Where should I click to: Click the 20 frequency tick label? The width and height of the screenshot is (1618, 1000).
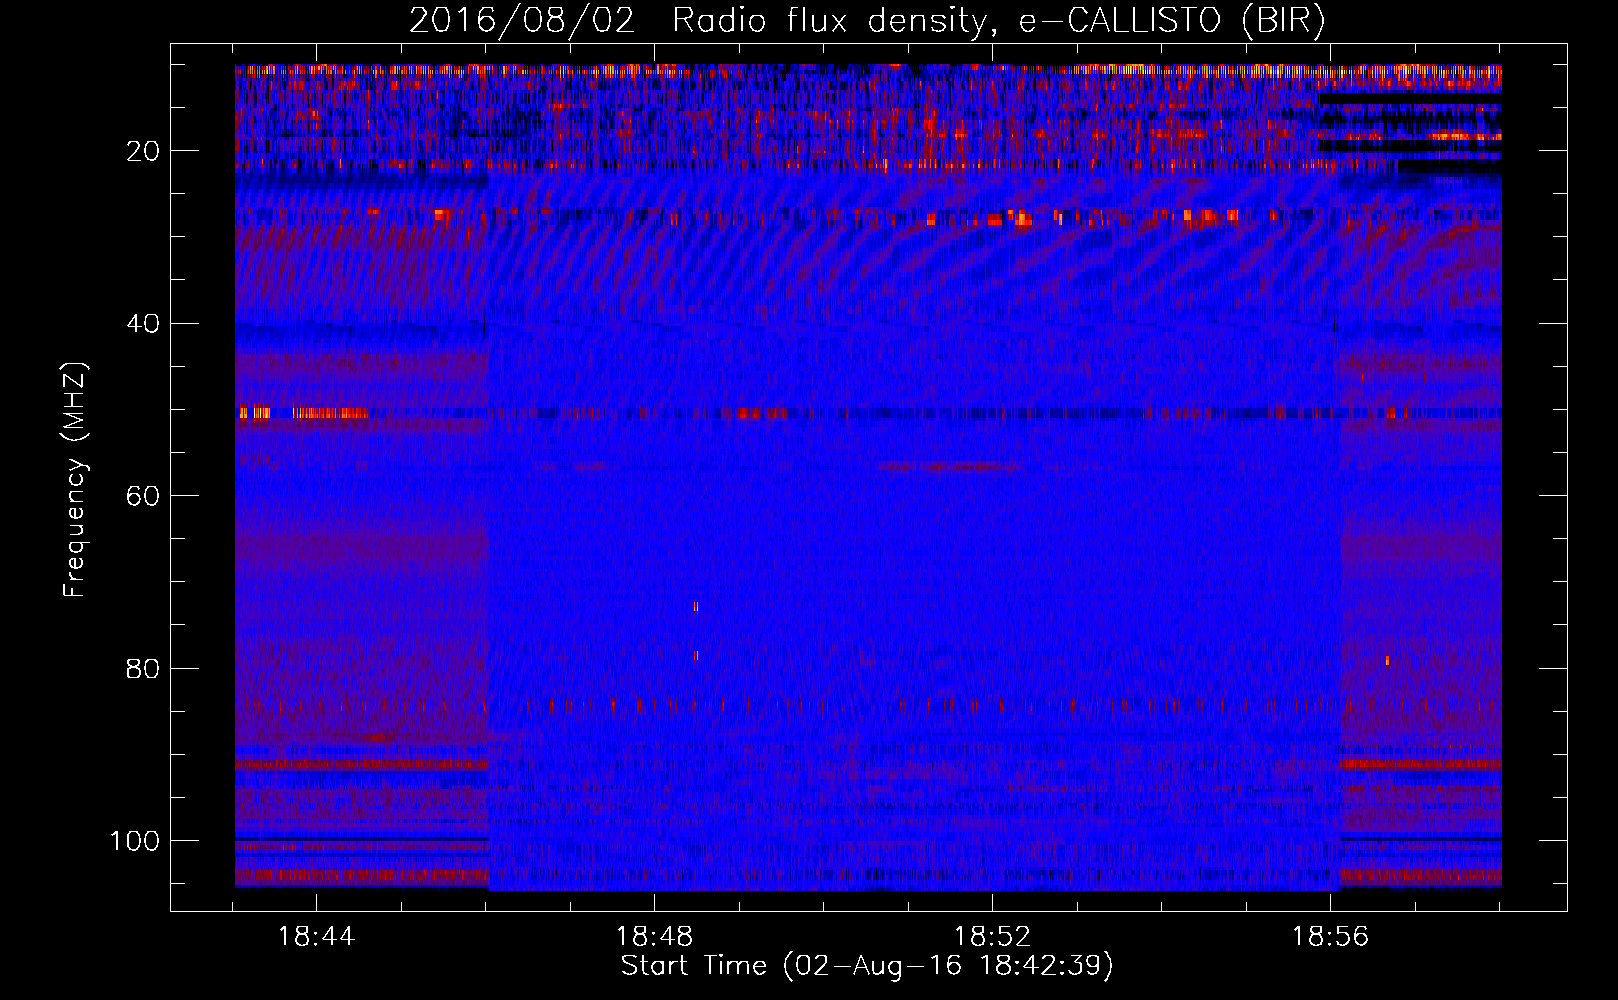(143, 151)
